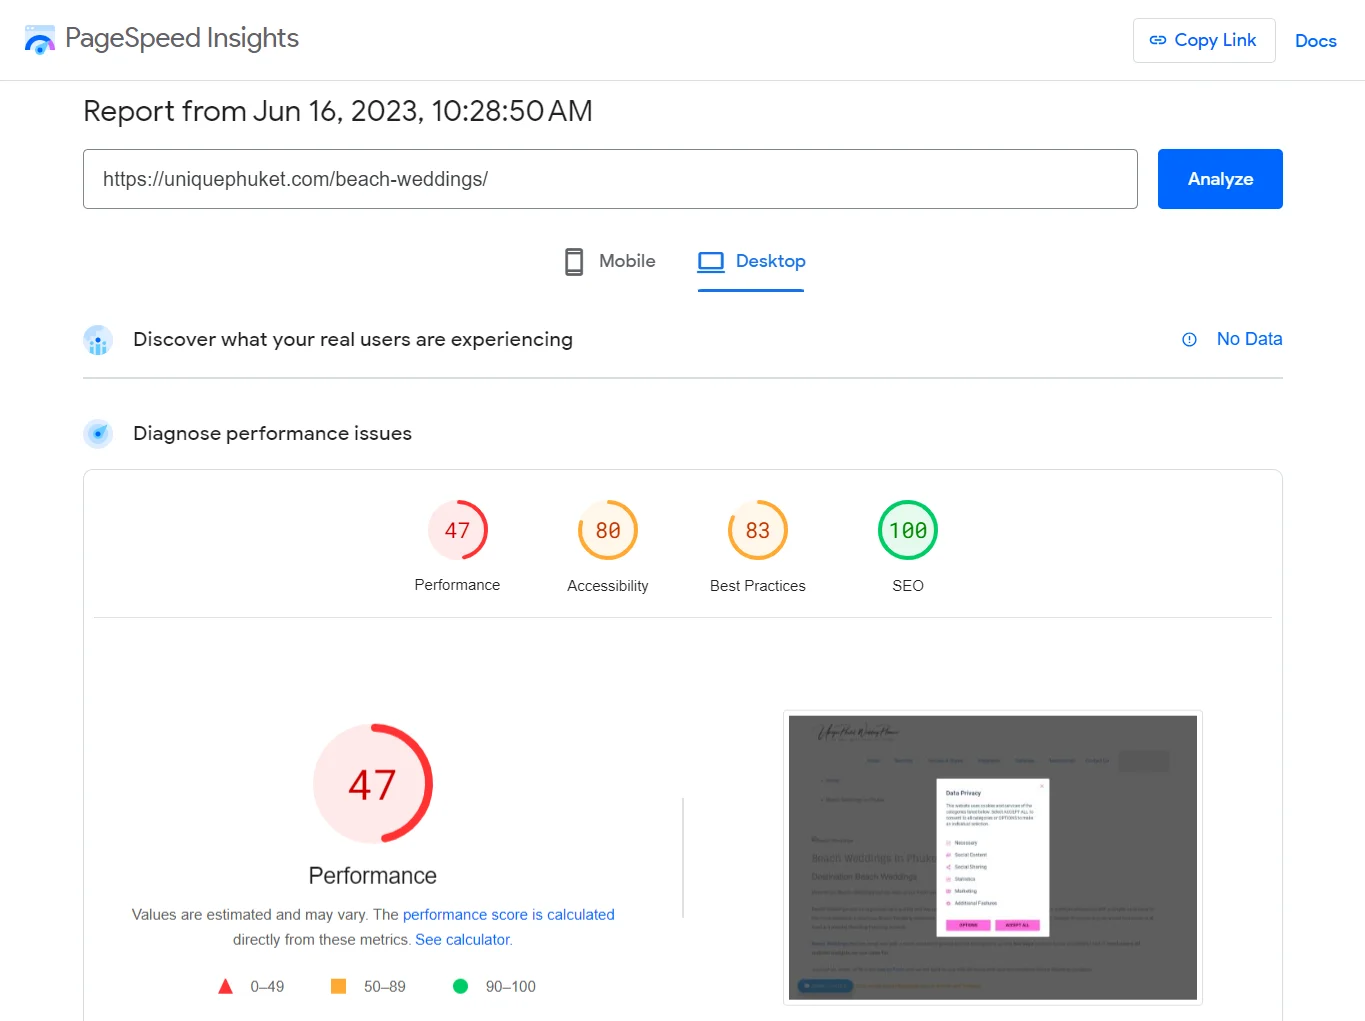Open the Docs link
This screenshot has width=1365, height=1021.
(1316, 41)
